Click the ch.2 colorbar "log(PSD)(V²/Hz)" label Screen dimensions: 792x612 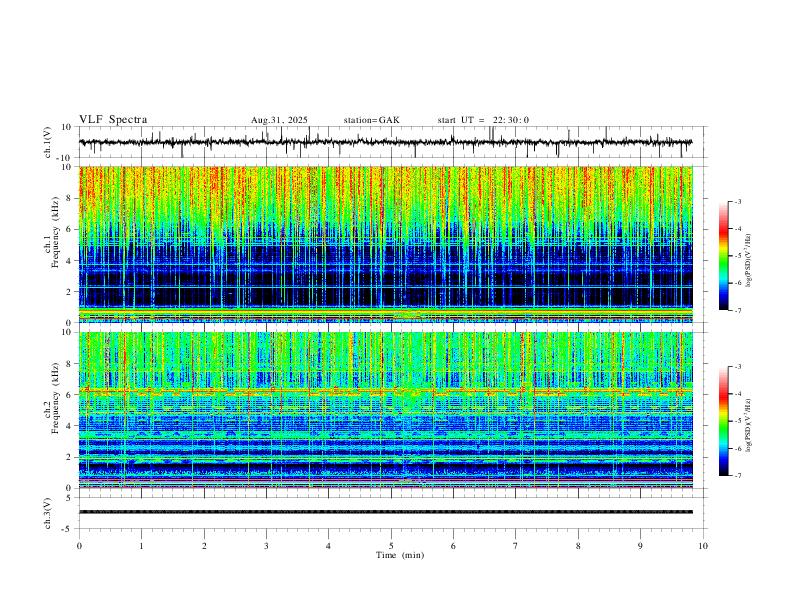coord(749,425)
